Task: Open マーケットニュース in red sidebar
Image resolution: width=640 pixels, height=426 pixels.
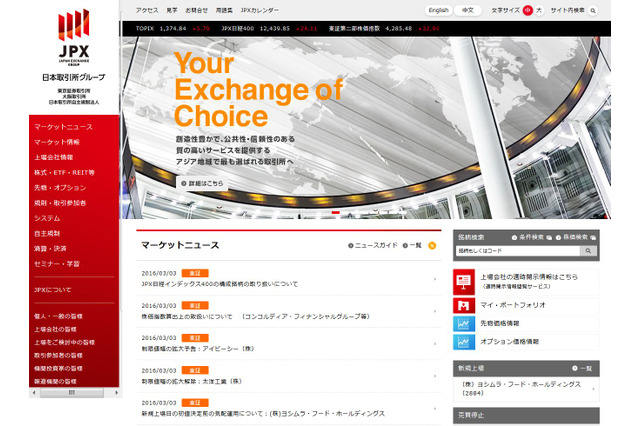Action: click(x=63, y=127)
